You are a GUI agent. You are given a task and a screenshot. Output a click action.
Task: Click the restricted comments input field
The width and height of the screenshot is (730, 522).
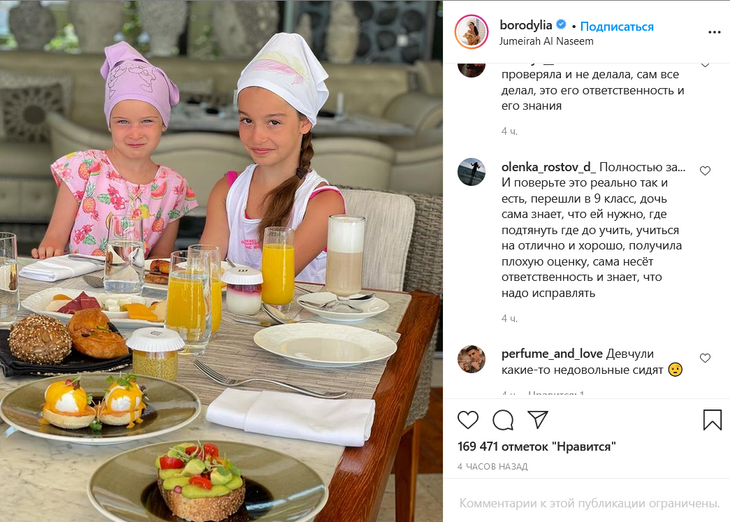(589, 503)
